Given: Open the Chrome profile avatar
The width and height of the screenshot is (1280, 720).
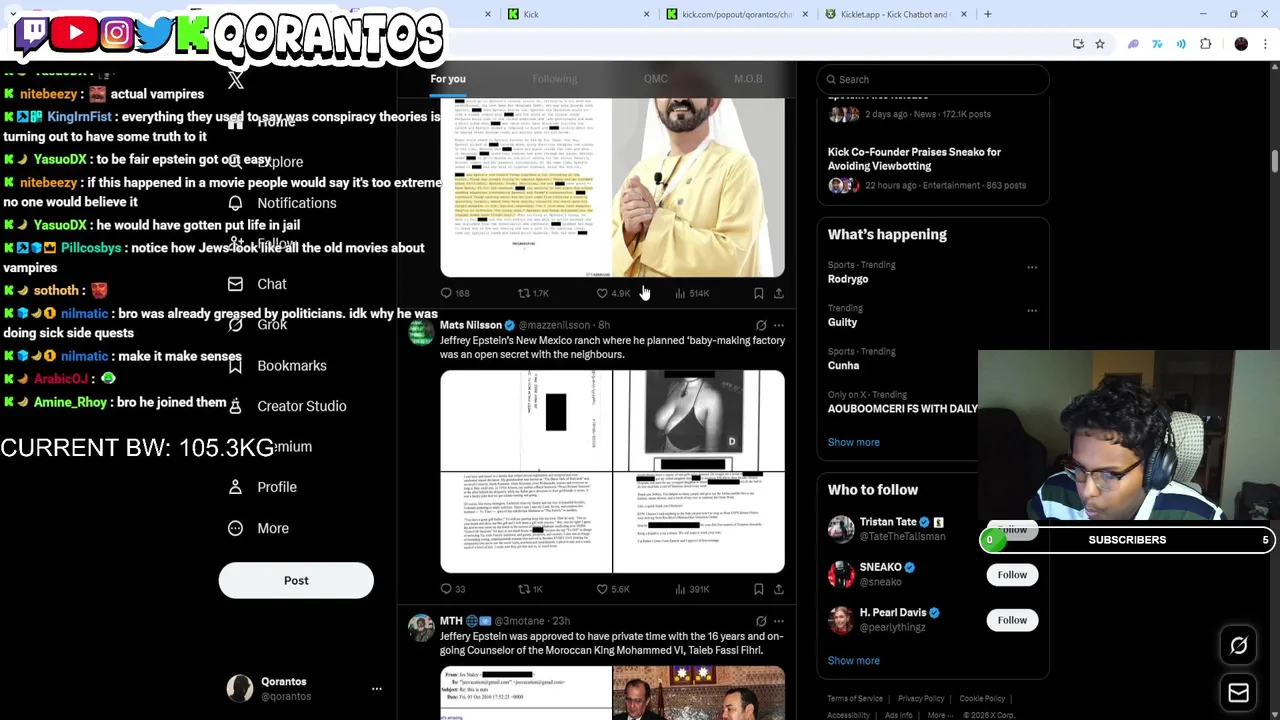Looking at the screenshot, I should pos(1241,44).
